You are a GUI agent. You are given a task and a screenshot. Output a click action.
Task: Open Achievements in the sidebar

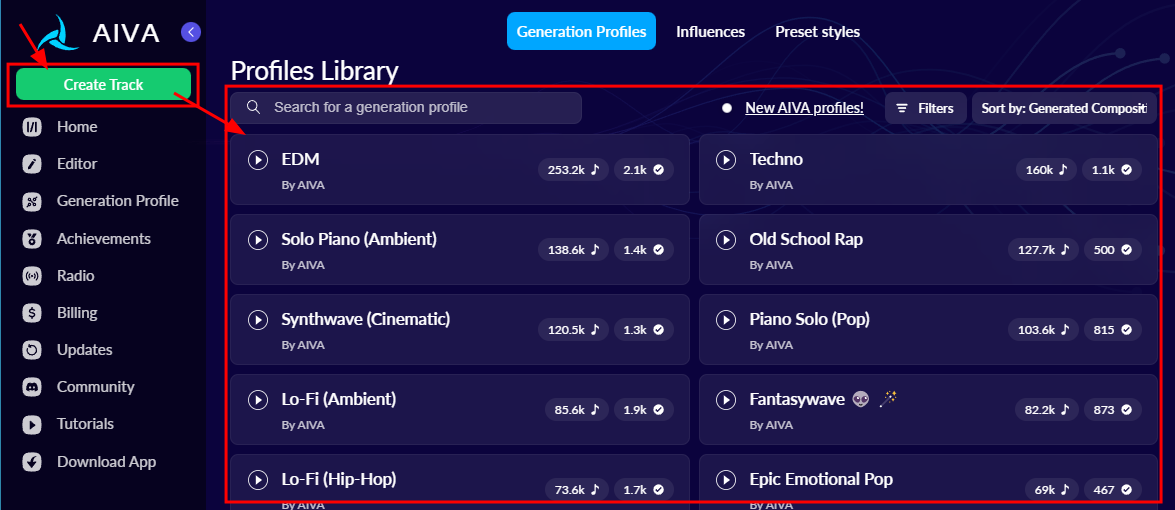[103, 238]
